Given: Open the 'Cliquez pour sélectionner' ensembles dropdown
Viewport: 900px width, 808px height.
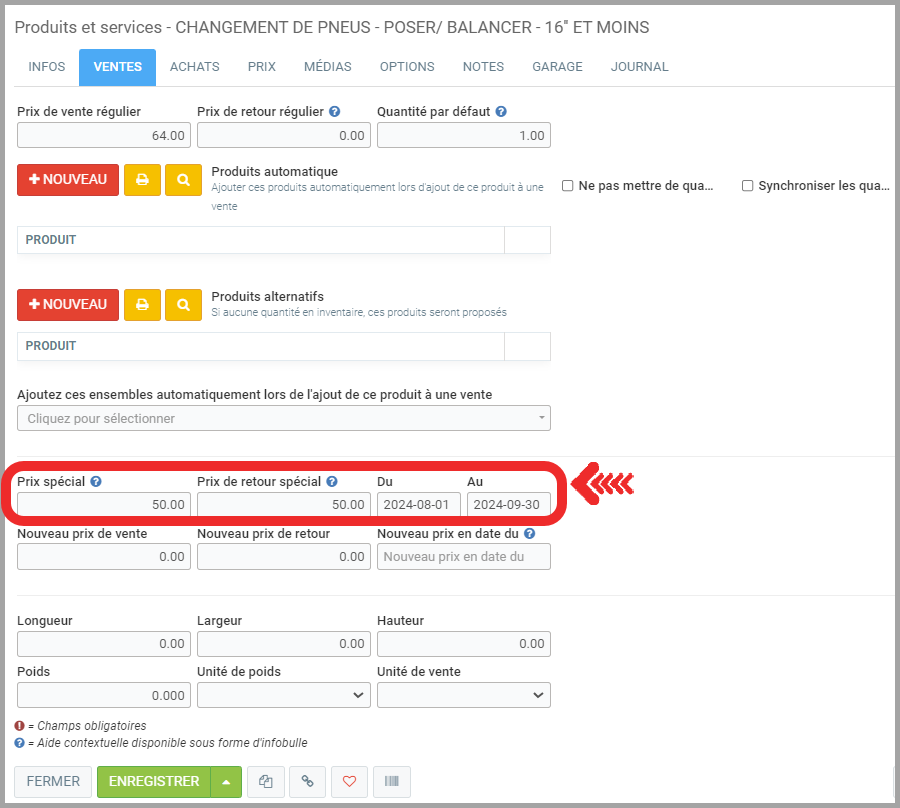Looking at the screenshot, I should click(284, 418).
